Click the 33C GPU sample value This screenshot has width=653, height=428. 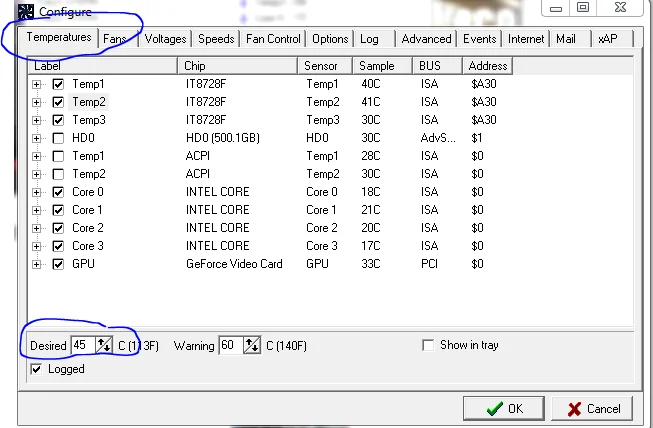[x=371, y=264]
